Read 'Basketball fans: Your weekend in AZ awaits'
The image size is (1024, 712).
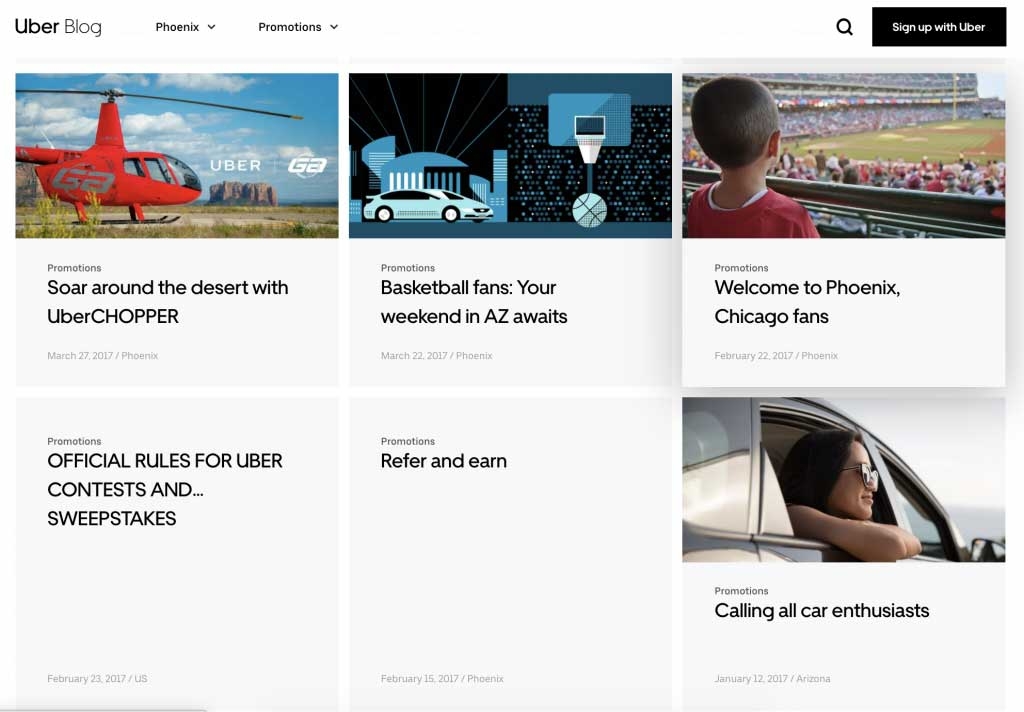point(473,302)
